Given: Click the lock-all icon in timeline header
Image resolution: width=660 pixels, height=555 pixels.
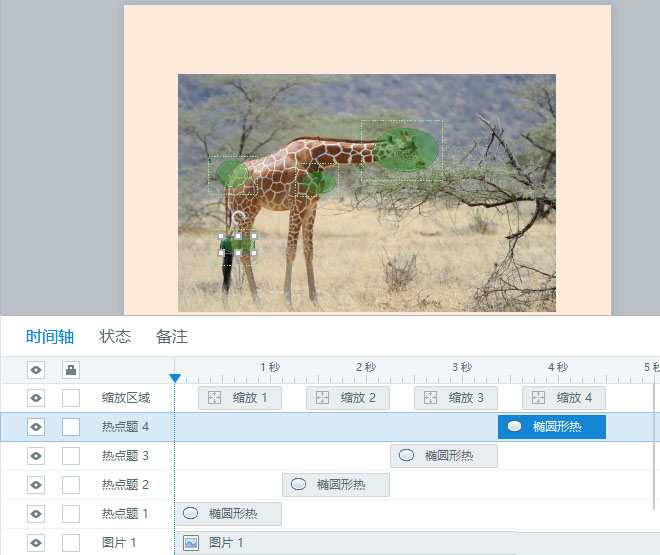Looking at the screenshot, I should pos(71,370).
